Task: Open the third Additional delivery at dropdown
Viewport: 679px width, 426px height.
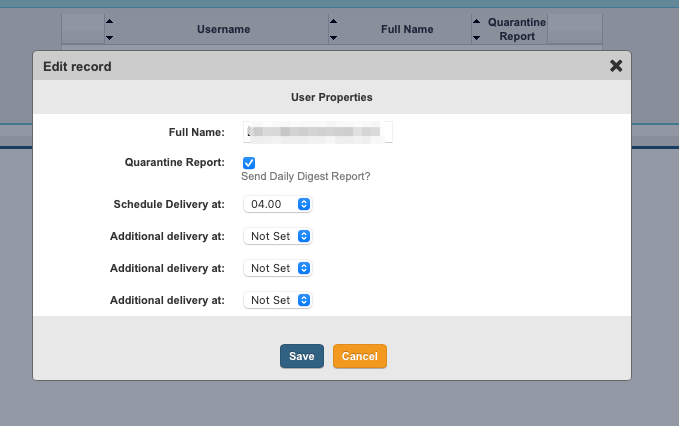Action: pos(278,299)
